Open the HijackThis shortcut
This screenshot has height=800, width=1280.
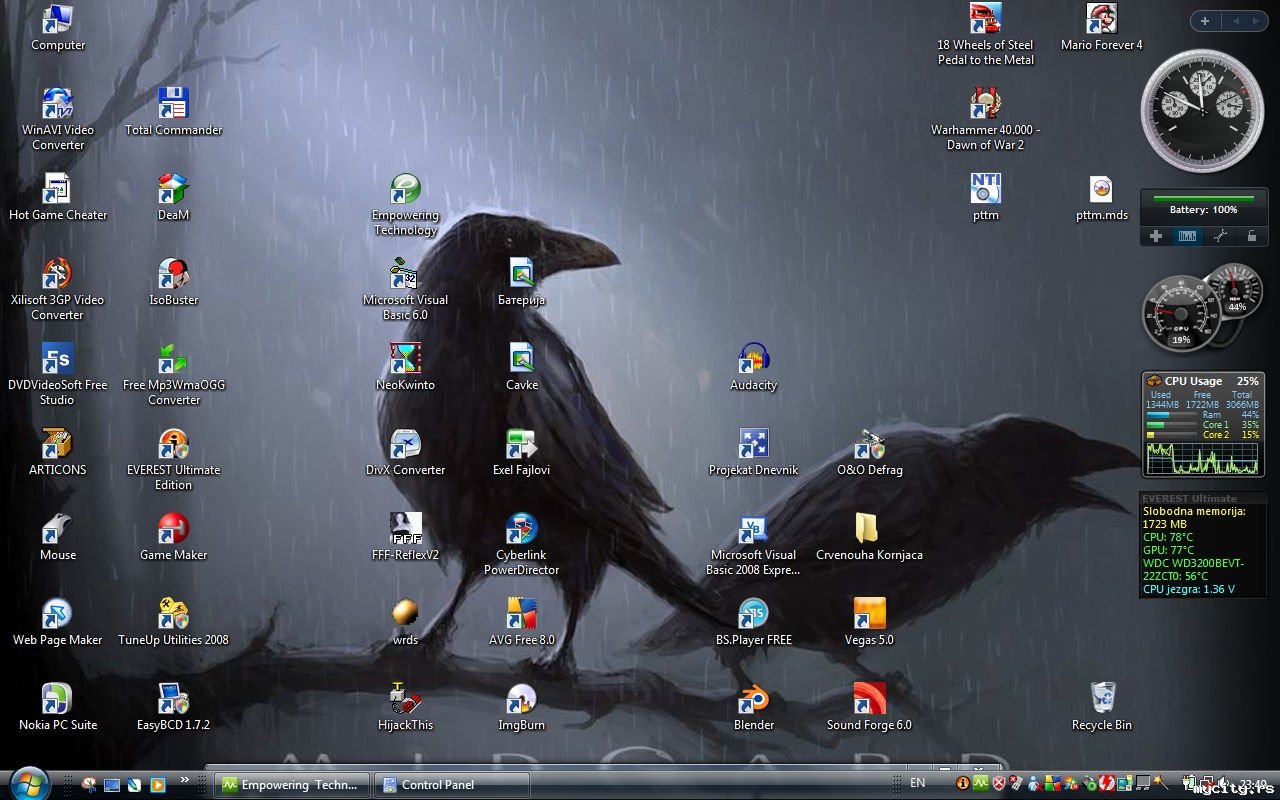pos(406,707)
